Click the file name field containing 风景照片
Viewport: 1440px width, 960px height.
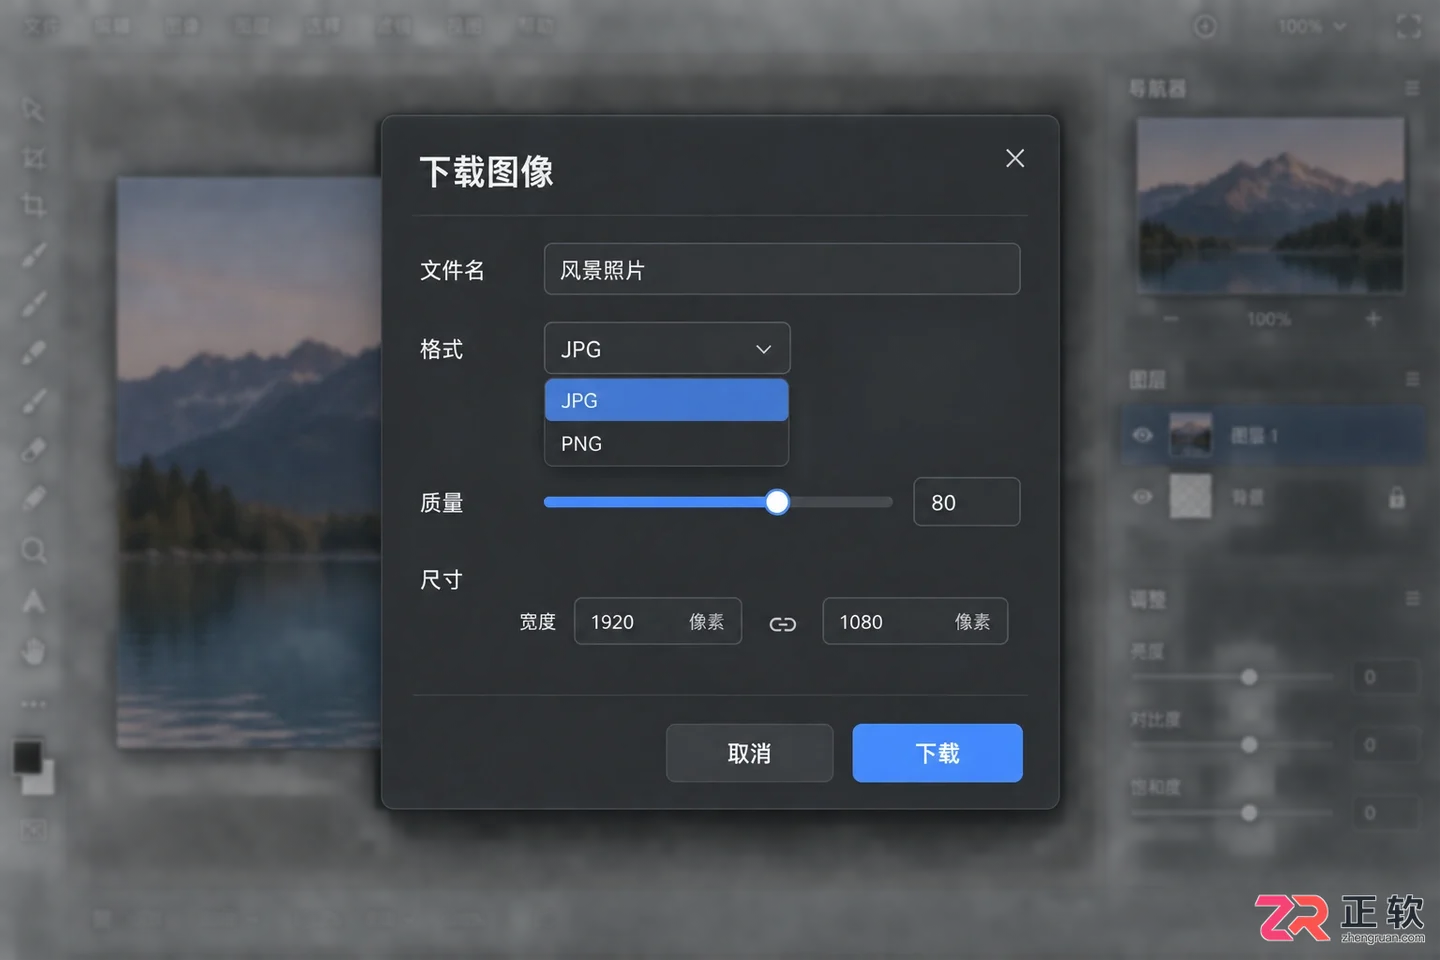tap(782, 269)
